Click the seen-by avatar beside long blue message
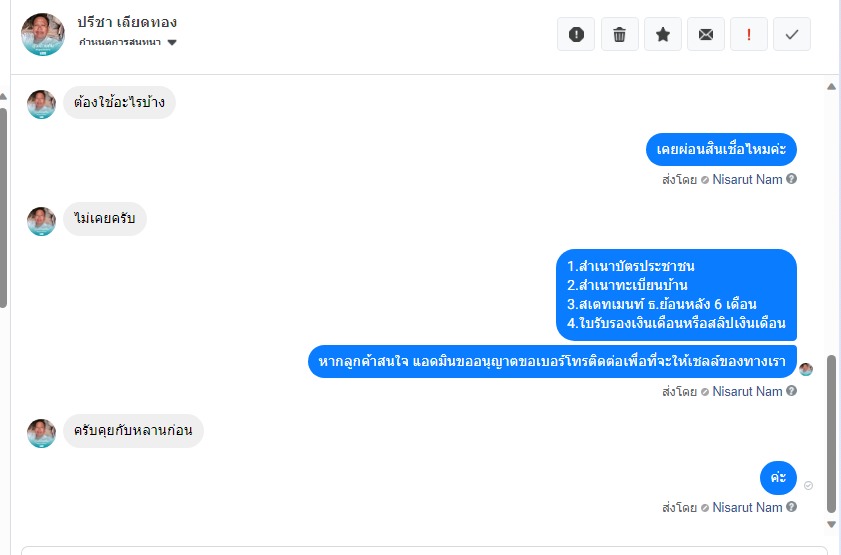Image resolution: width=841 pixels, height=555 pixels. 806,369
